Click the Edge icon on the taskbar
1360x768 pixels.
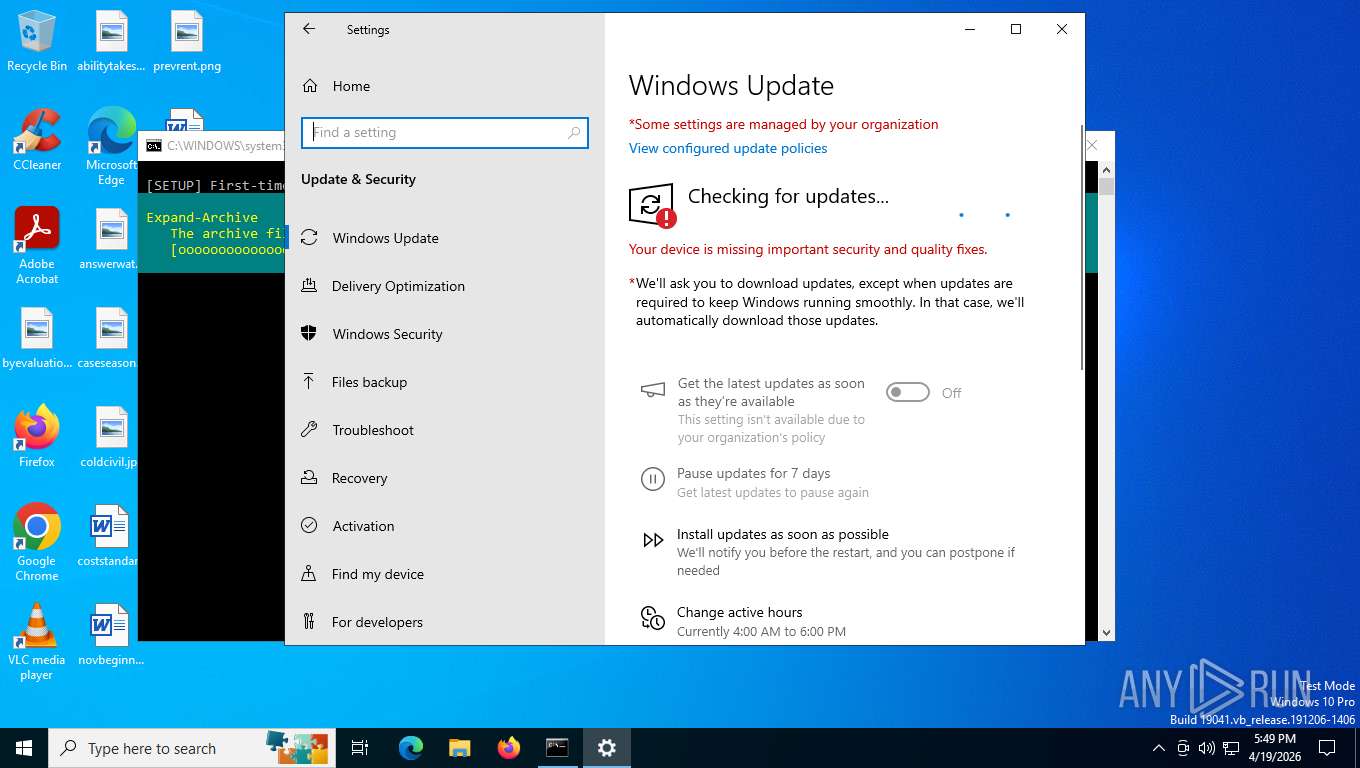[410, 747]
